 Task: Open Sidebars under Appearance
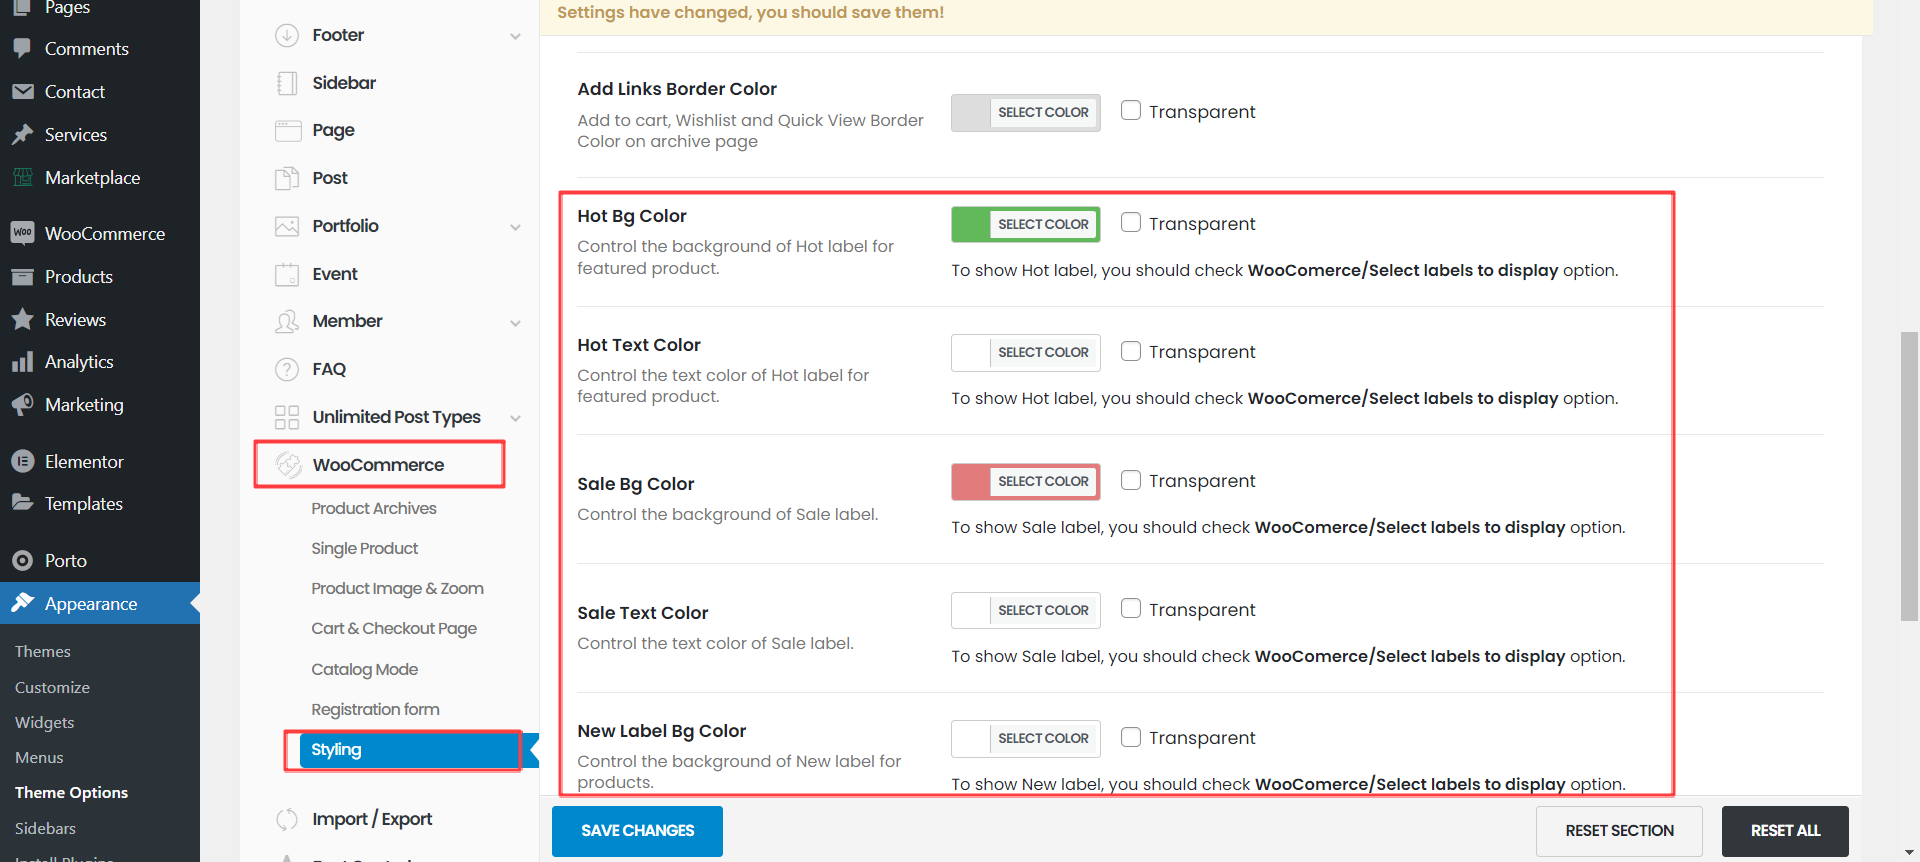45,828
